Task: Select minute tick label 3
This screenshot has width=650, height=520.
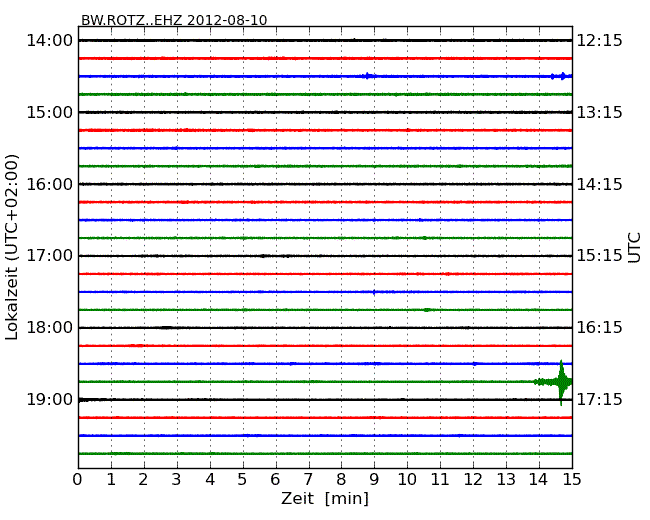Action: (177, 480)
